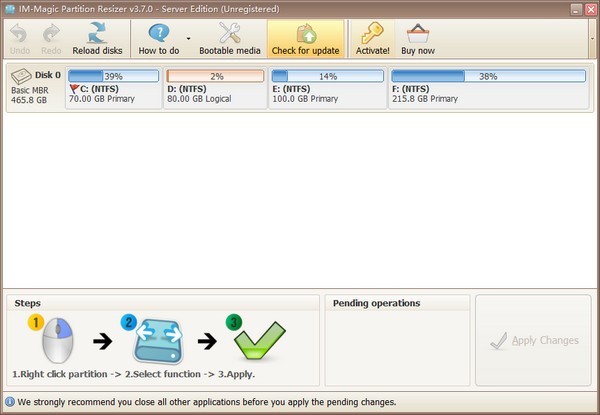
Task: Click the Activate! key icon
Action: (x=372, y=33)
